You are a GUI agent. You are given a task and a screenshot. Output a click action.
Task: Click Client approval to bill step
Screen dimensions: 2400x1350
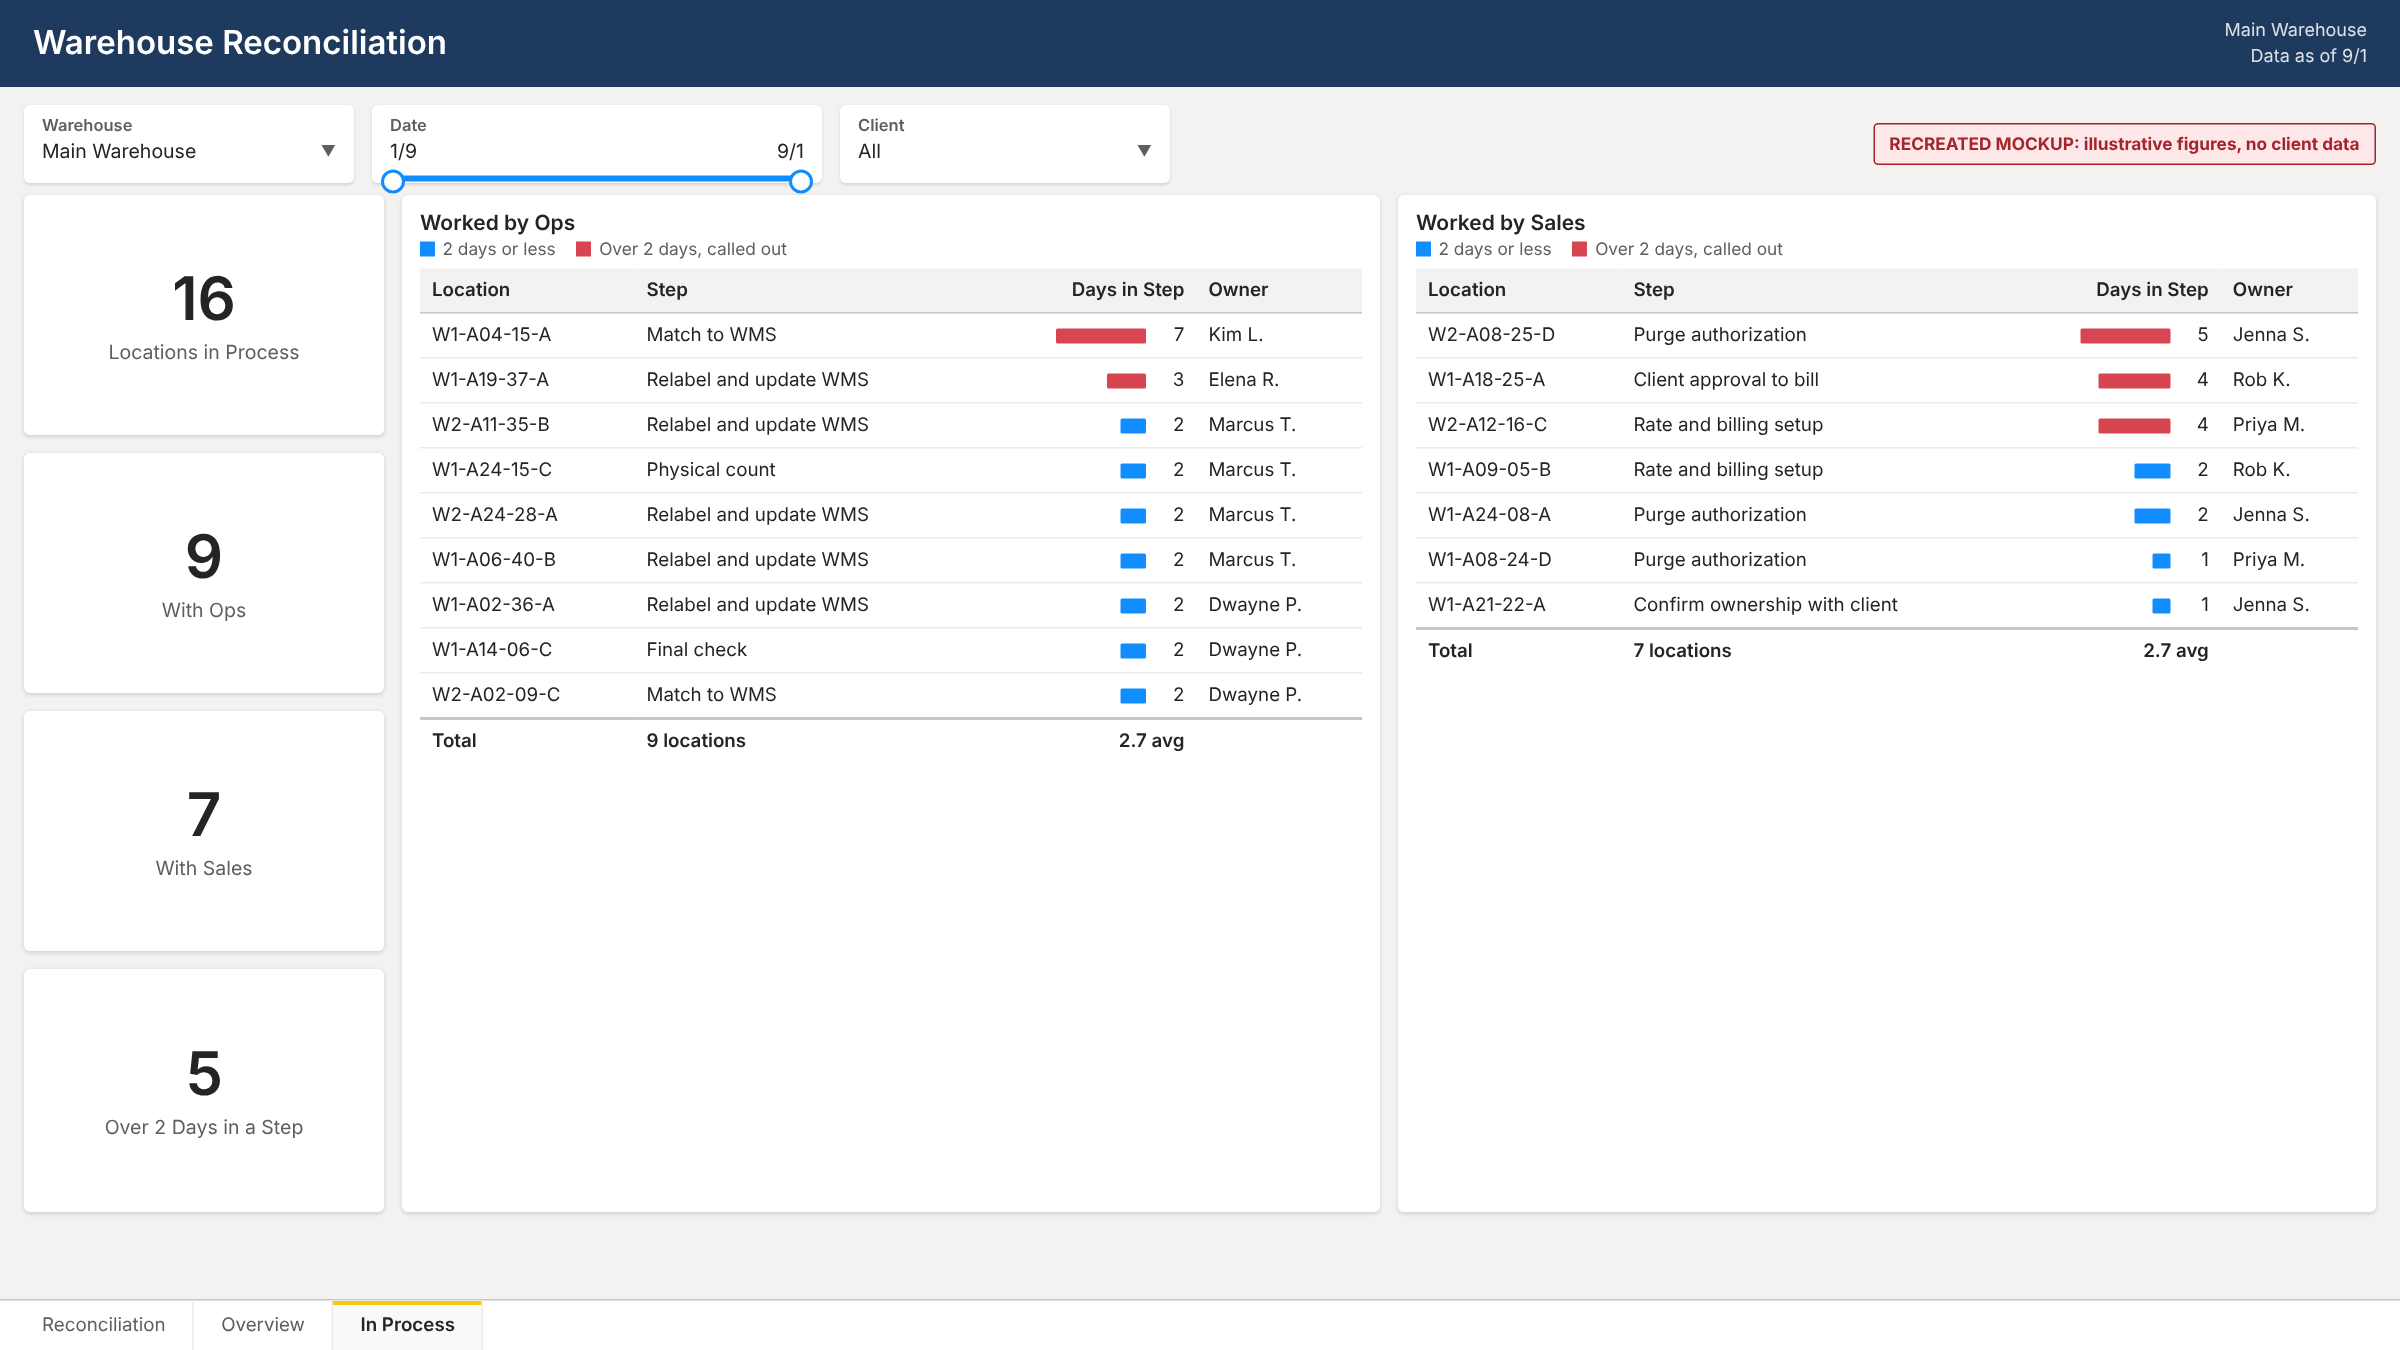1726,379
